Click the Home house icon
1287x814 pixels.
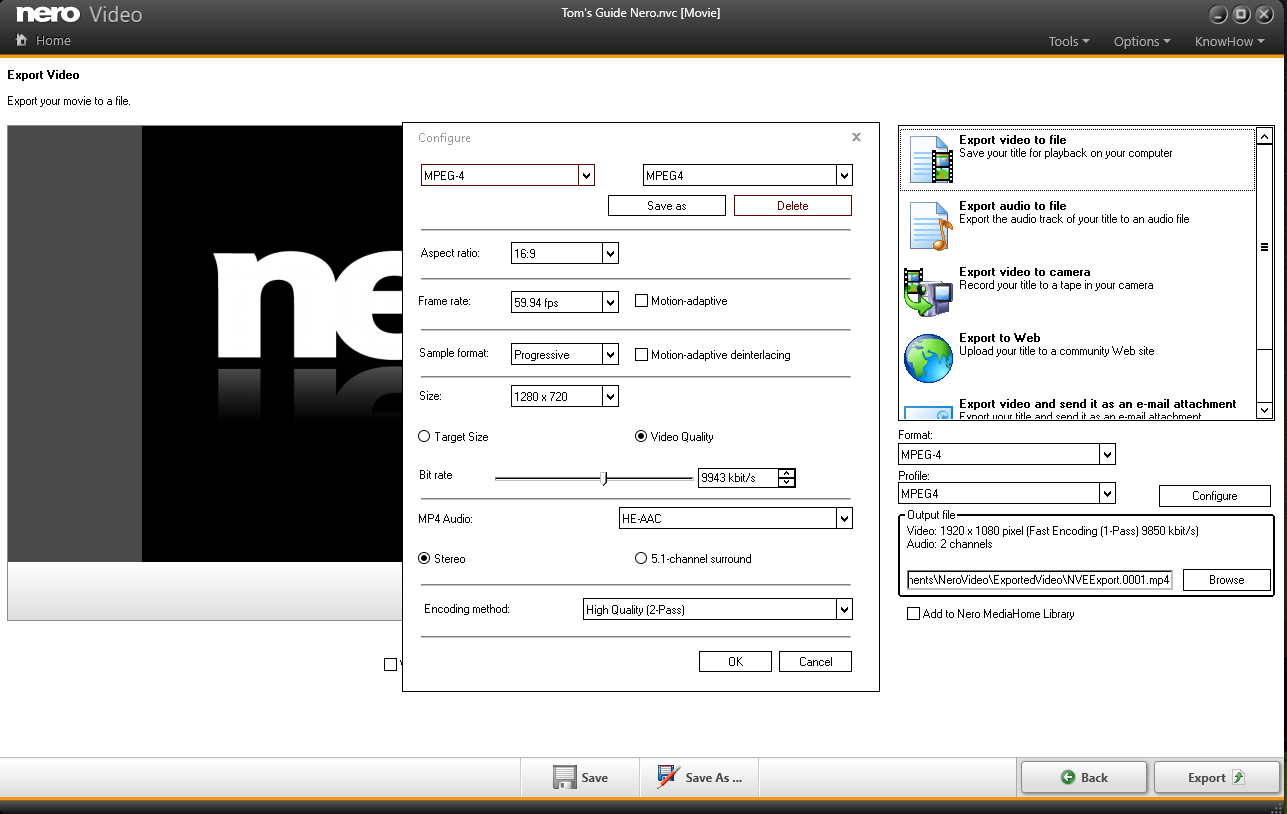(22, 41)
